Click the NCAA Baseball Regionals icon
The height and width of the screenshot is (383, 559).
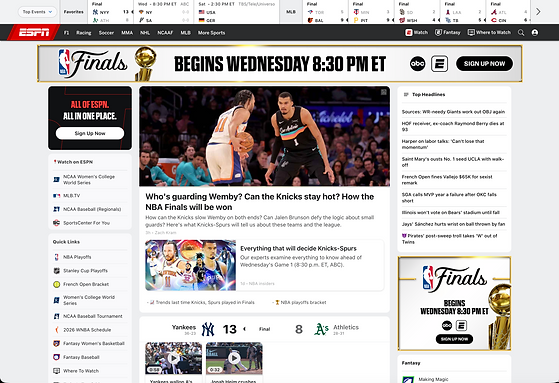click(x=56, y=209)
